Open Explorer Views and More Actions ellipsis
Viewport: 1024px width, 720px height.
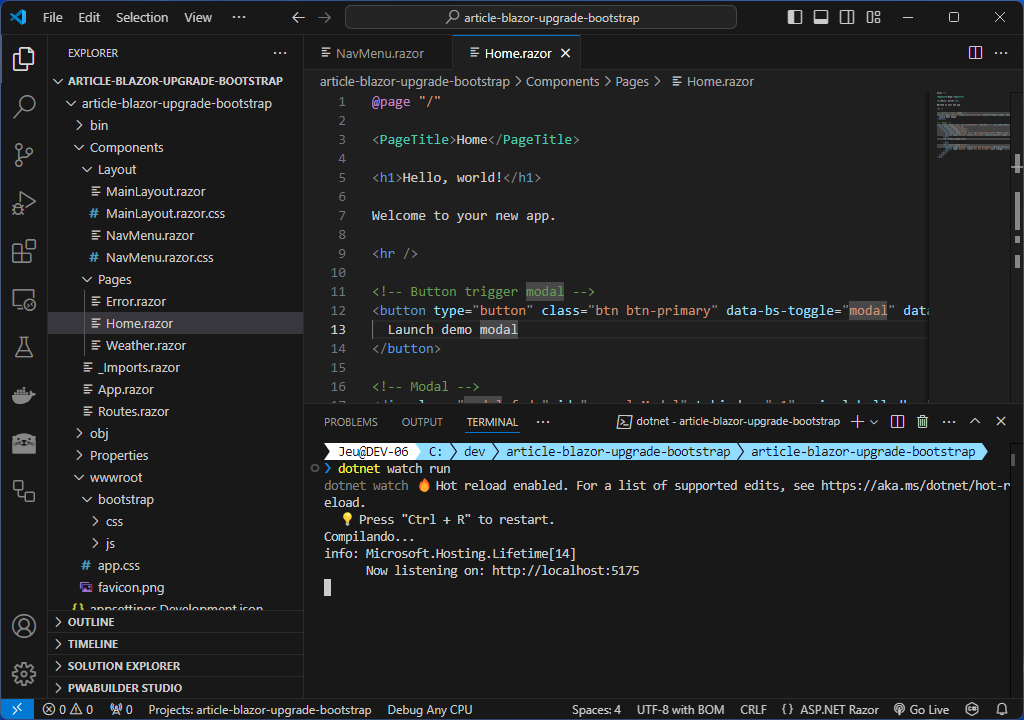click(280, 53)
